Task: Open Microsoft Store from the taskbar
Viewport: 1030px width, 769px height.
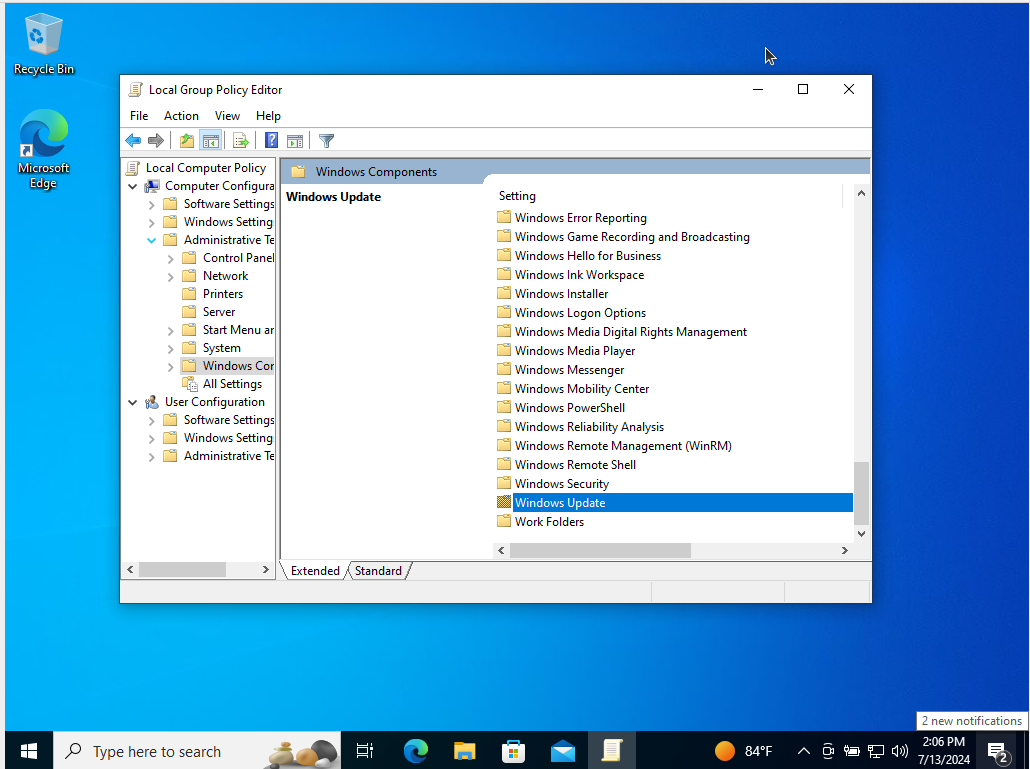Action: click(x=513, y=751)
